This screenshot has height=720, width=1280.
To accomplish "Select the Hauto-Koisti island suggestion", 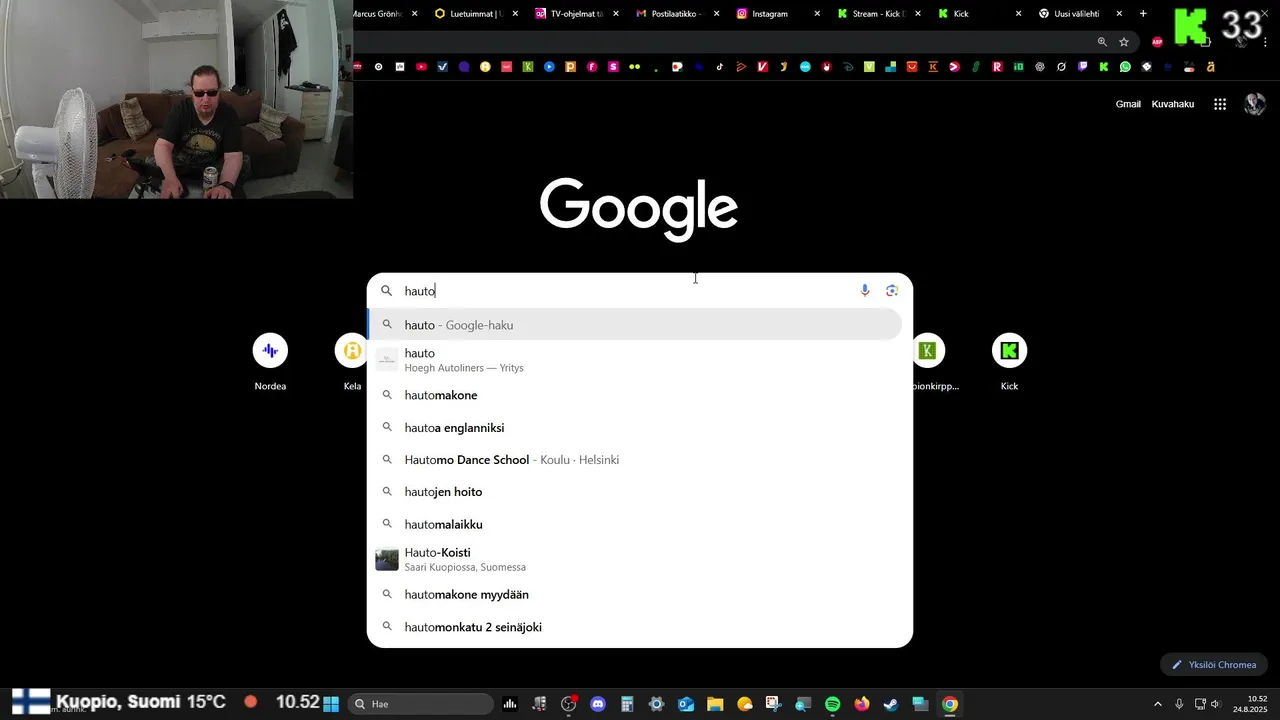I will (635, 559).
